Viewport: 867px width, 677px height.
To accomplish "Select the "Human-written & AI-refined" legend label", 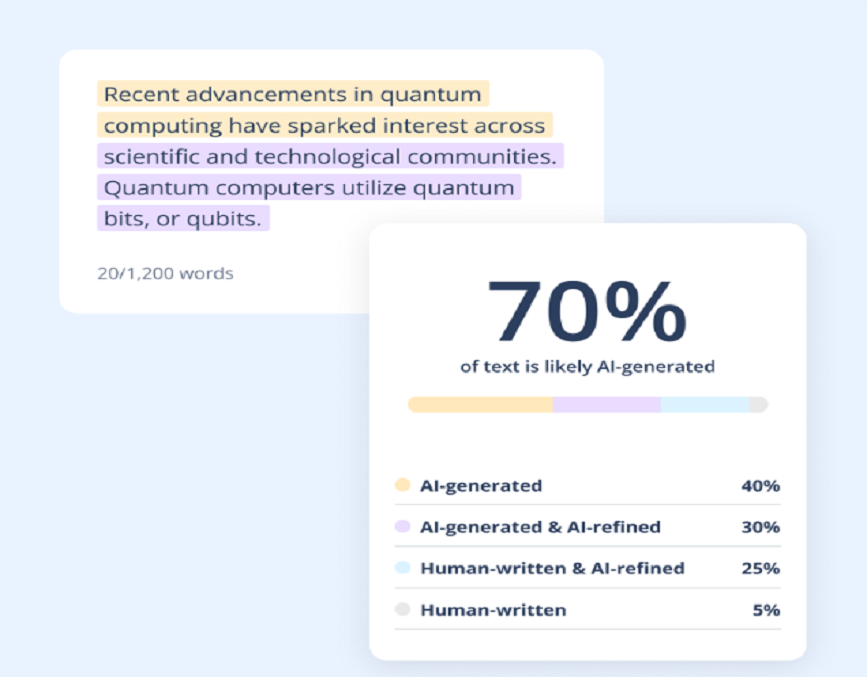I will pos(552,568).
